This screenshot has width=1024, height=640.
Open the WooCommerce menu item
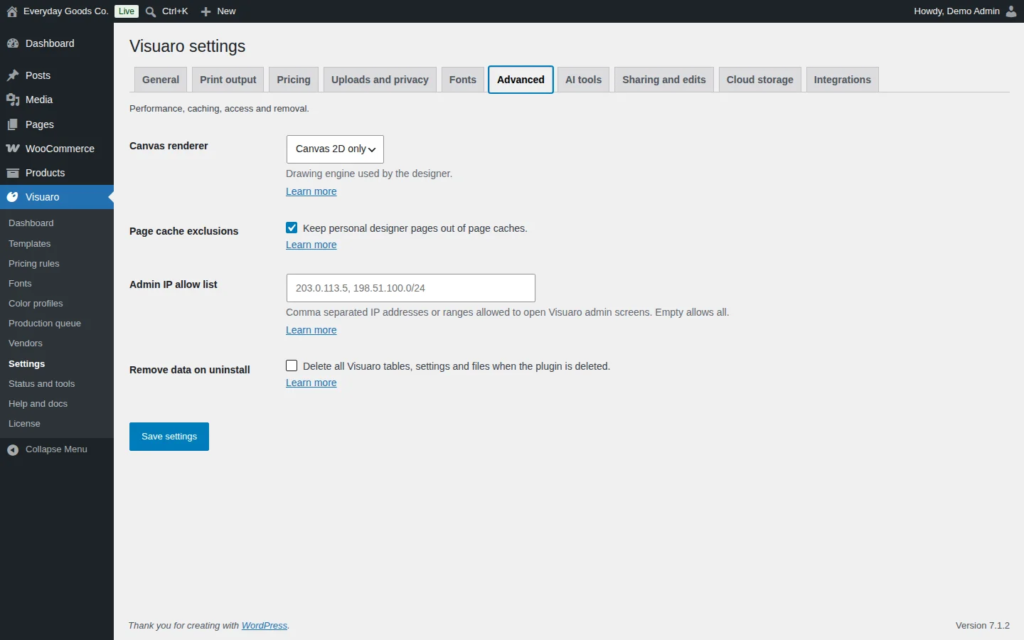60,148
